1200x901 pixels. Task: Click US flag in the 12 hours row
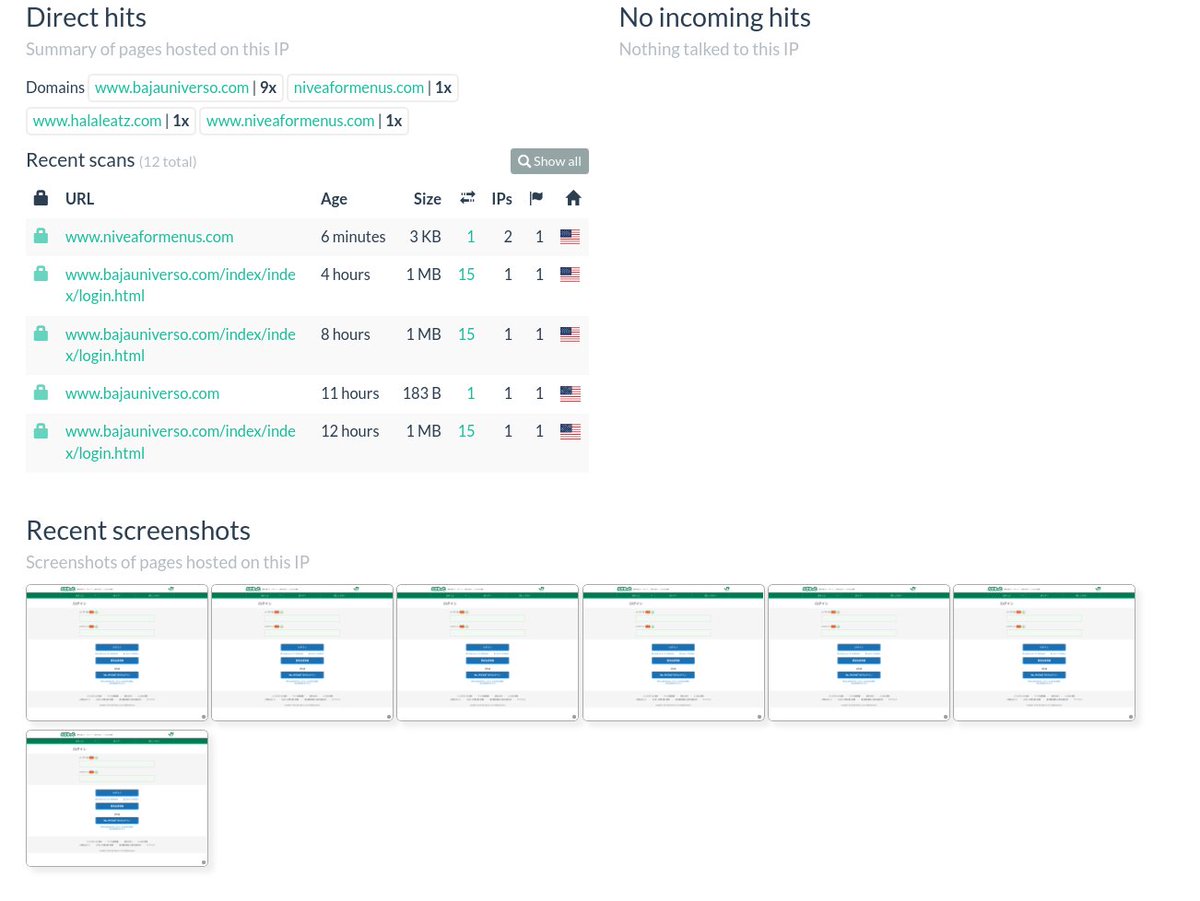[570, 432]
